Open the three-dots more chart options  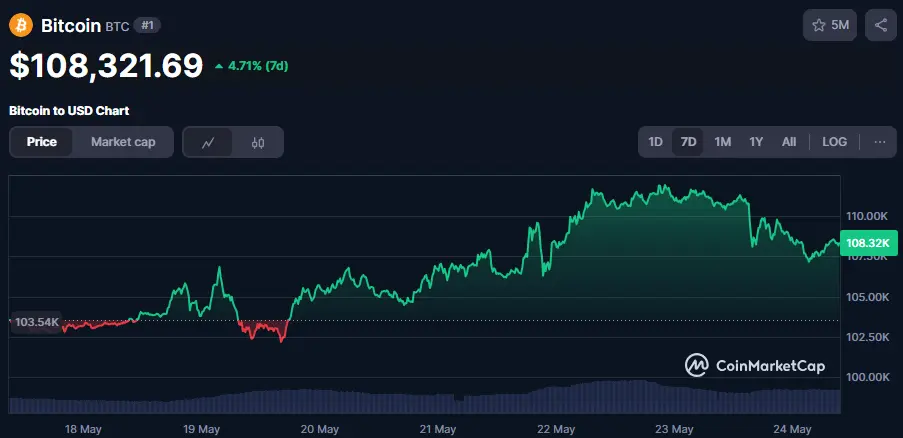point(879,142)
